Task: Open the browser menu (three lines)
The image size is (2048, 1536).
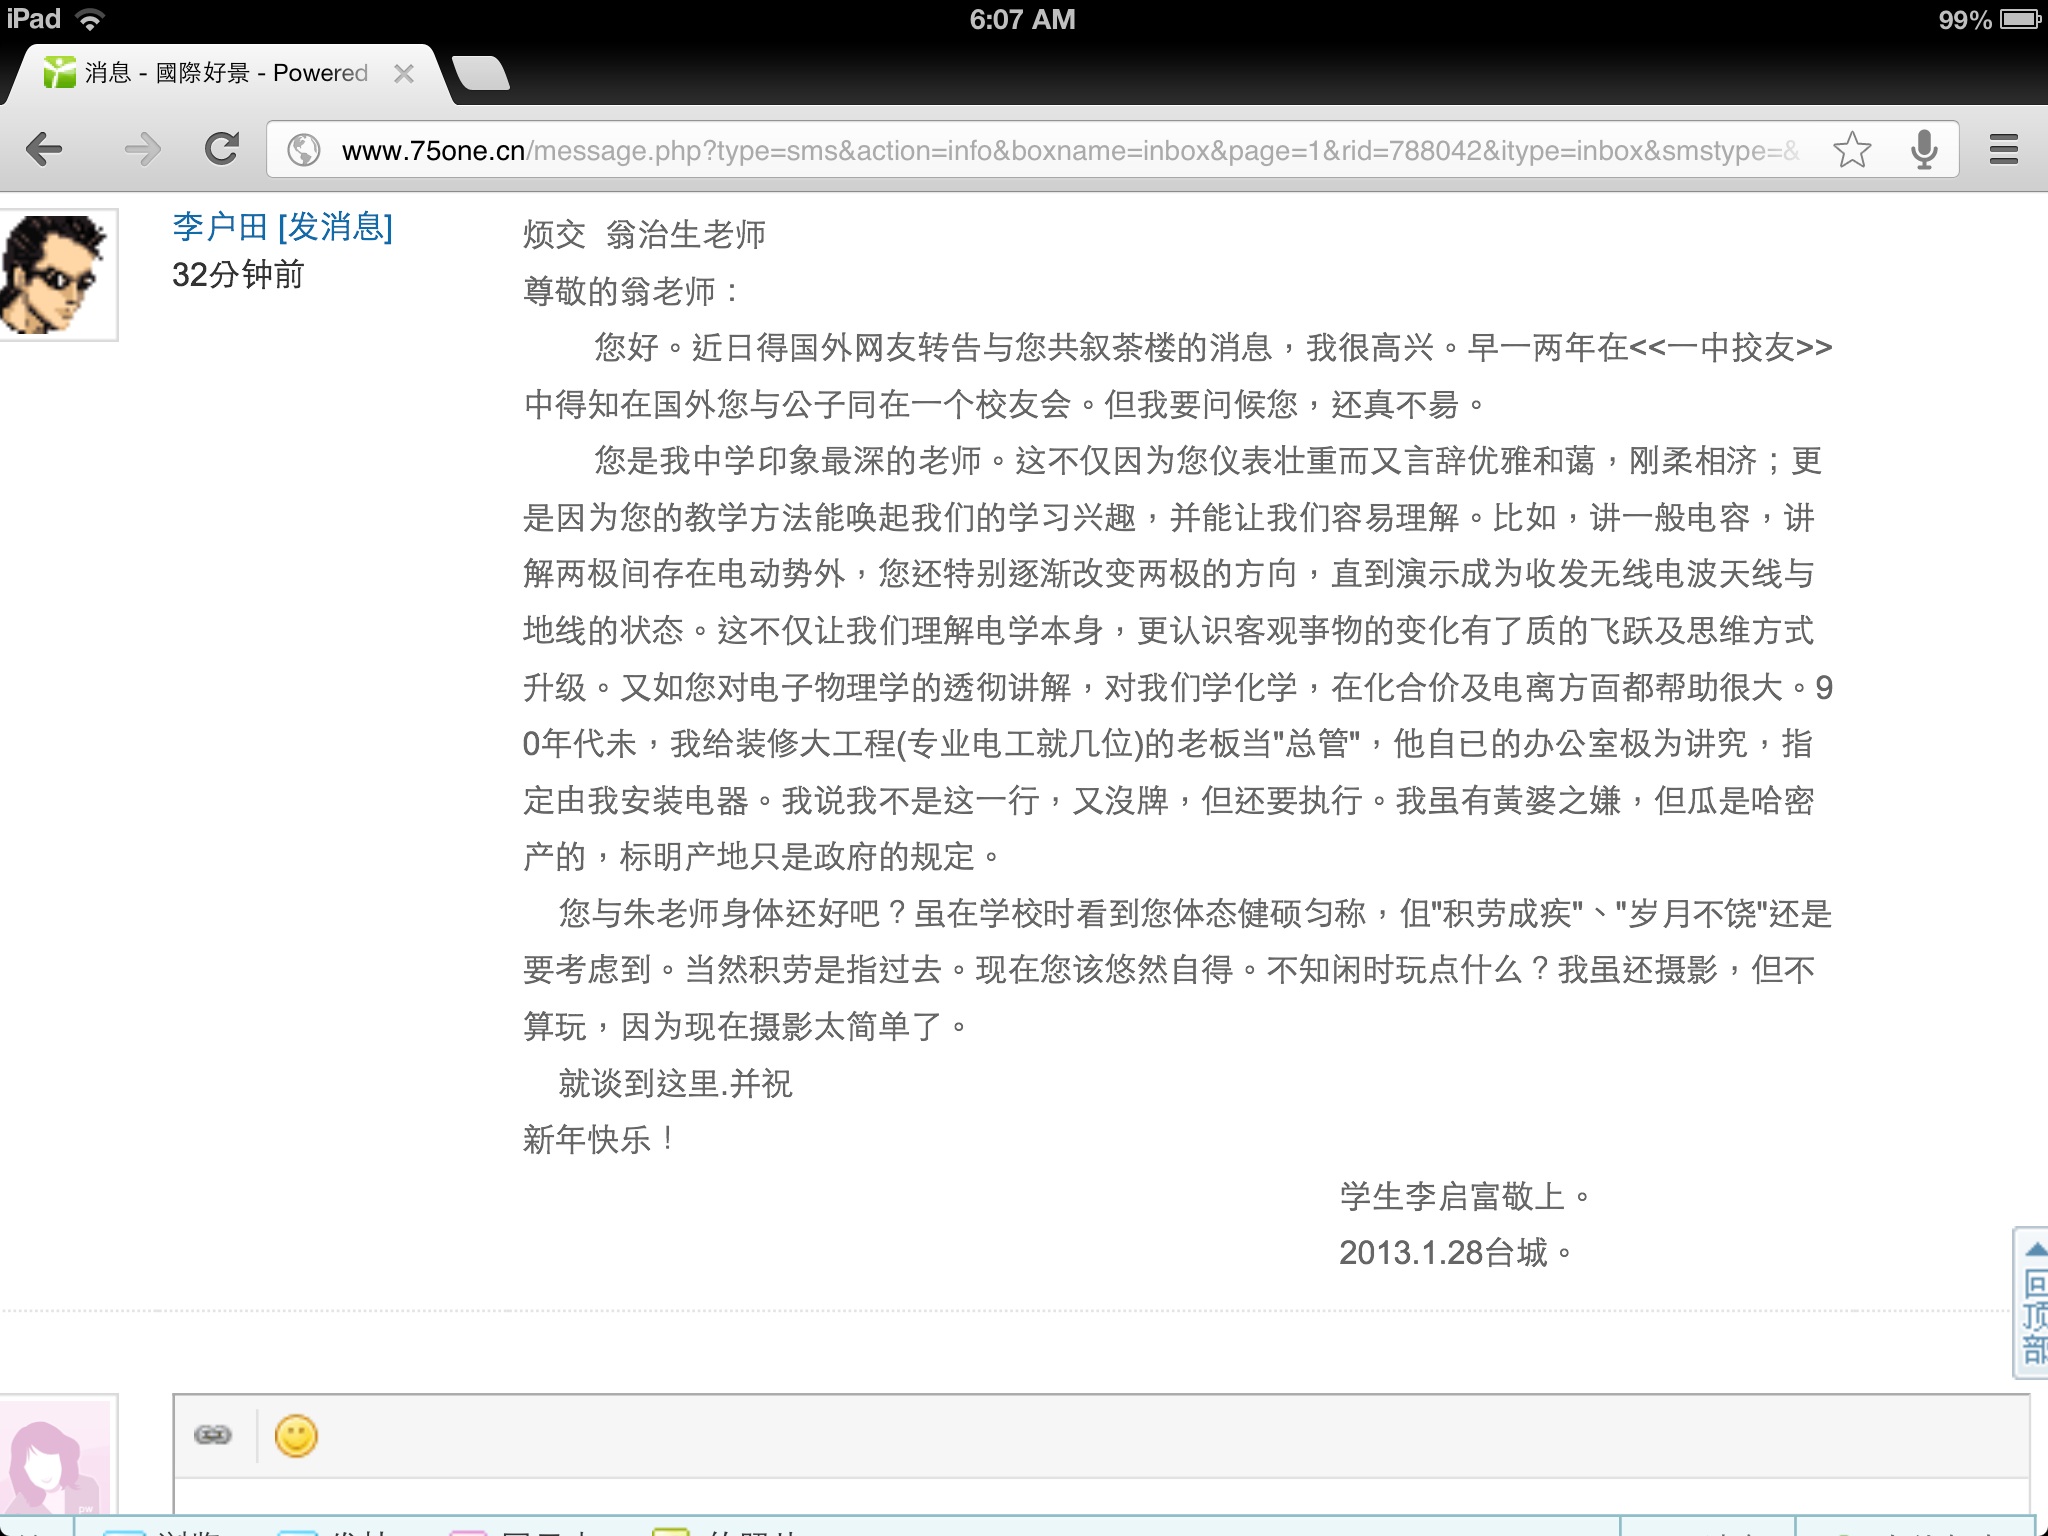Action: pos(2003,150)
